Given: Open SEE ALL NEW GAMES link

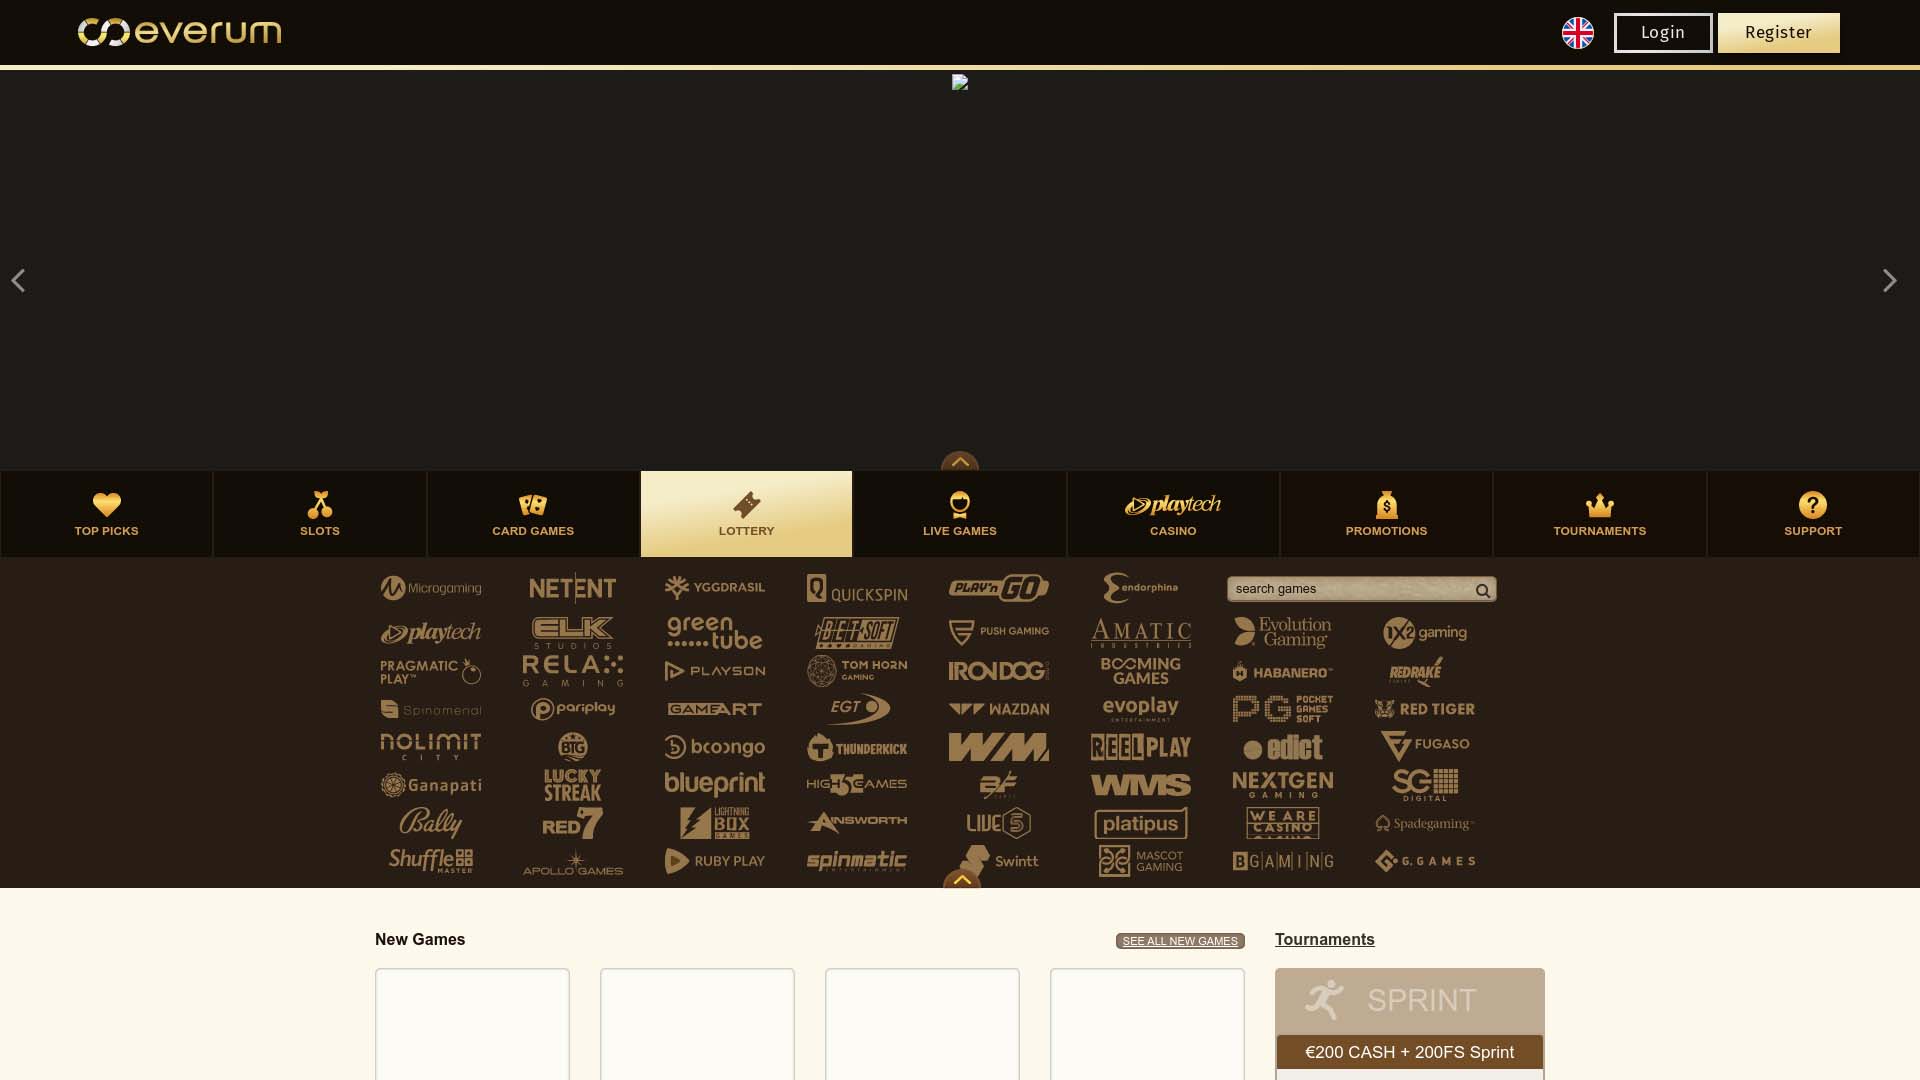Looking at the screenshot, I should (1179, 941).
